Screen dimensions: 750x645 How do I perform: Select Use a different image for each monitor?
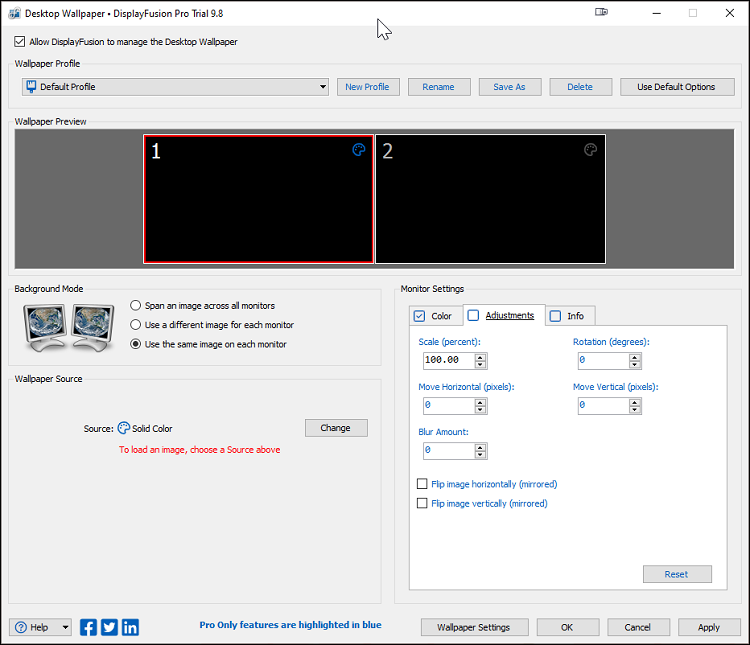click(x=136, y=324)
